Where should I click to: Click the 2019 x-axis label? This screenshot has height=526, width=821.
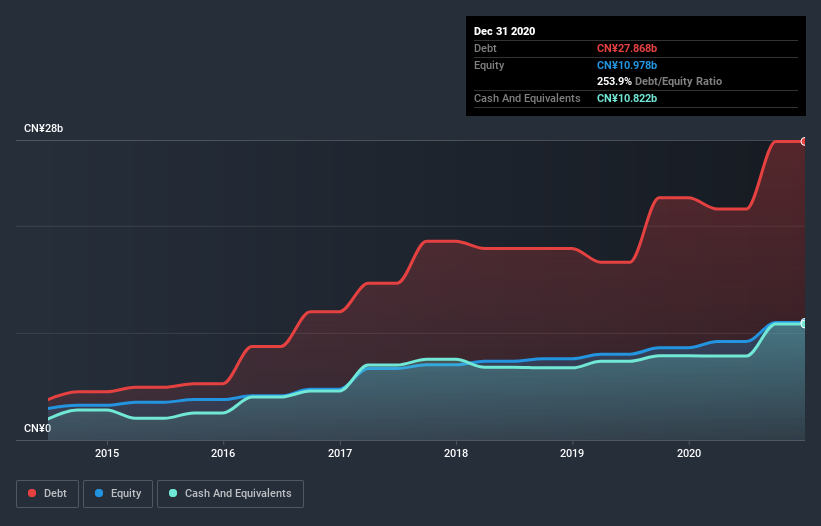coord(572,453)
